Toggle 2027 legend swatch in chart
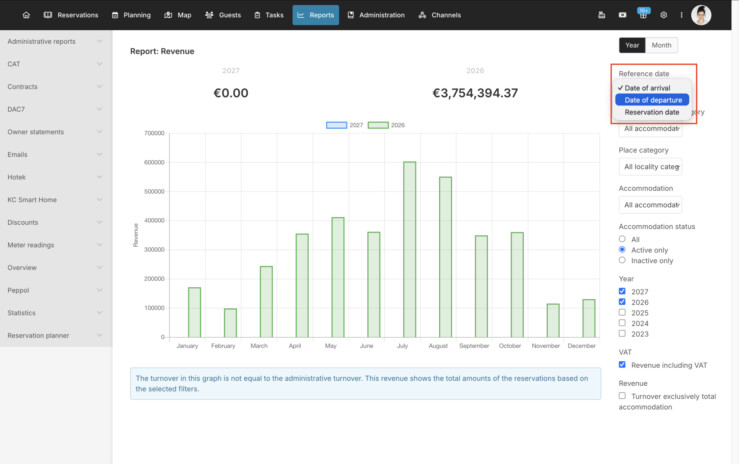 337,125
